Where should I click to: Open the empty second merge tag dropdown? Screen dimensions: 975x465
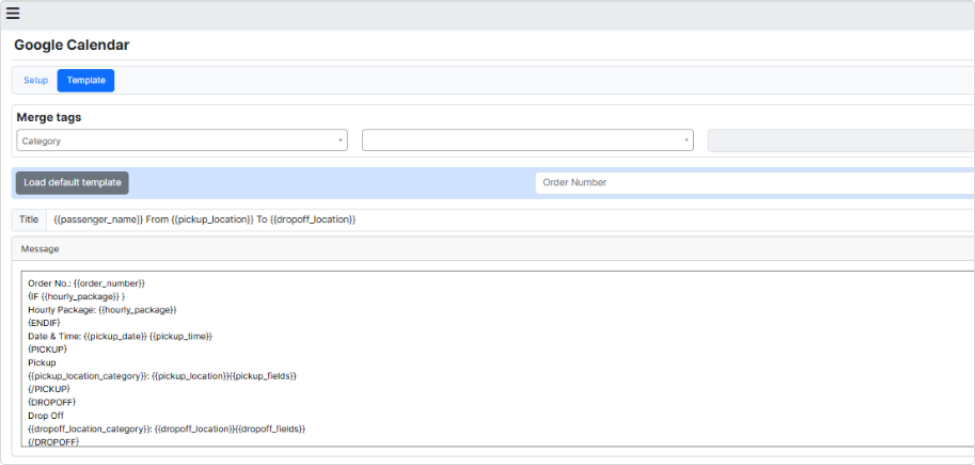[x=527, y=140]
